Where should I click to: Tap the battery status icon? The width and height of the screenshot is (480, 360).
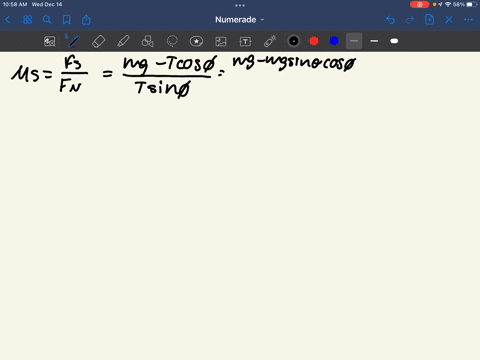[x=472, y=4]
